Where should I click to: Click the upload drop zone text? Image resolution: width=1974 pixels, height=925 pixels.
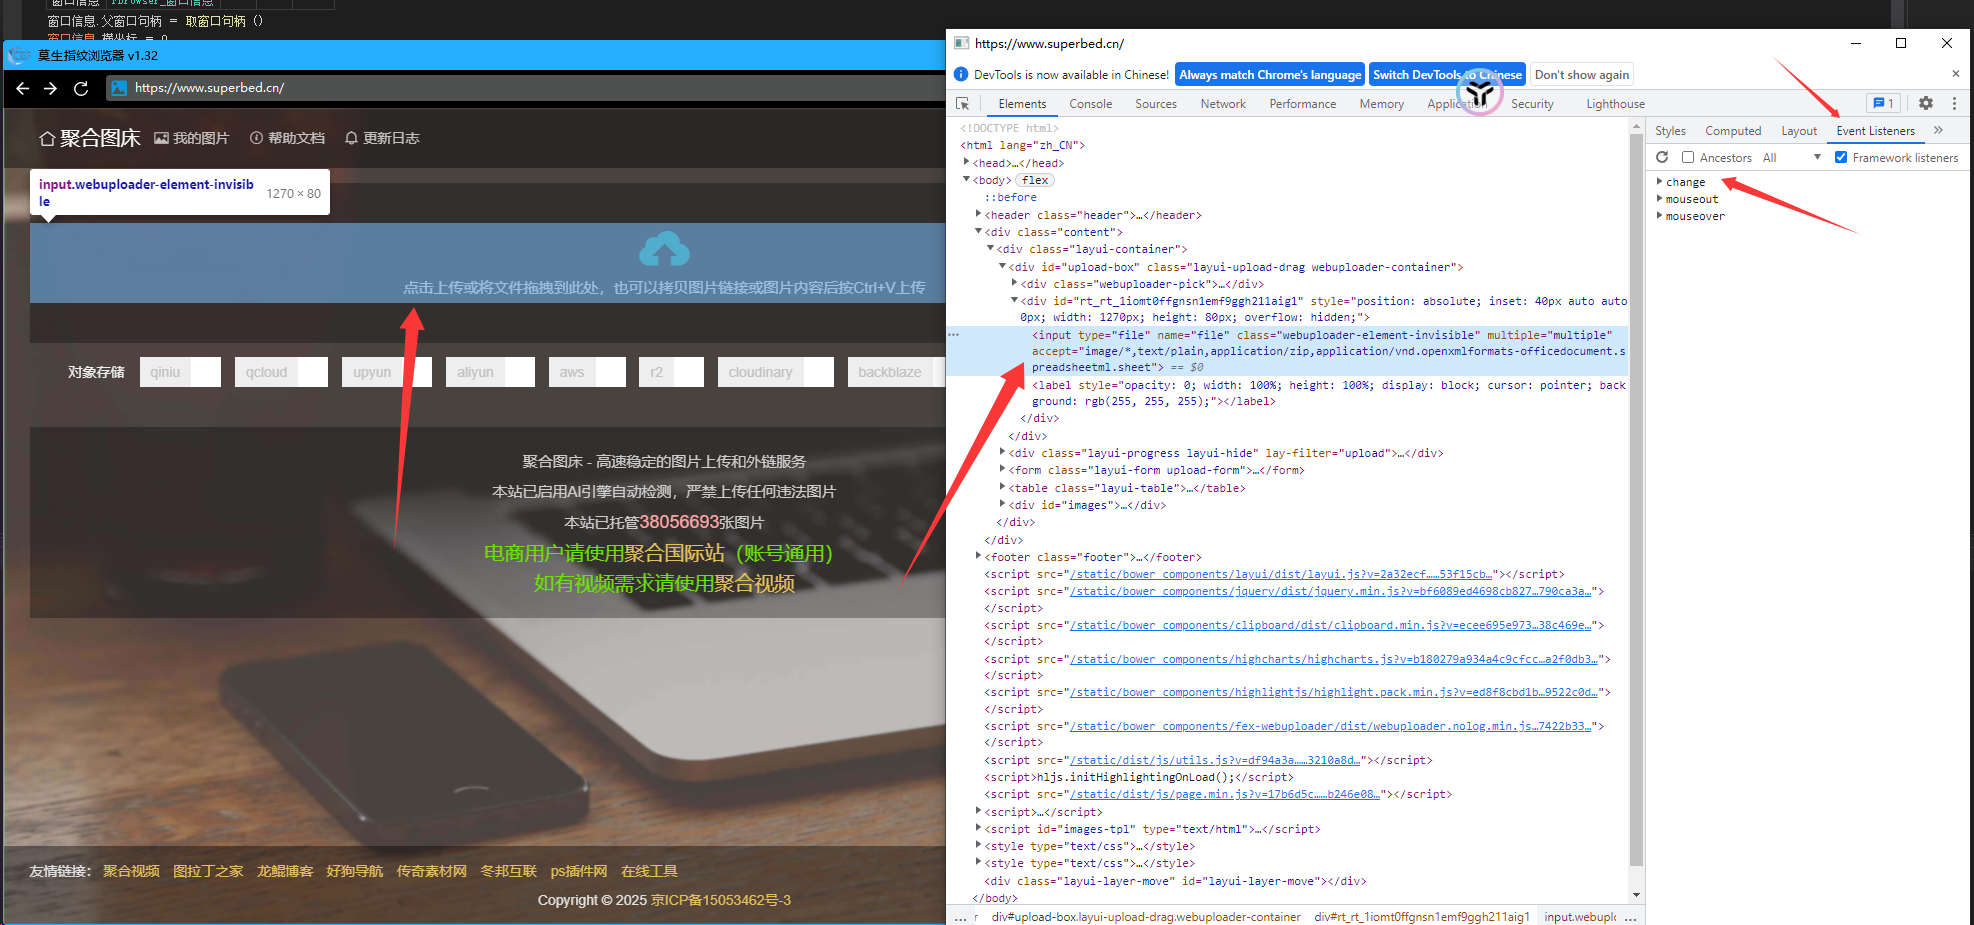(664, 288)
